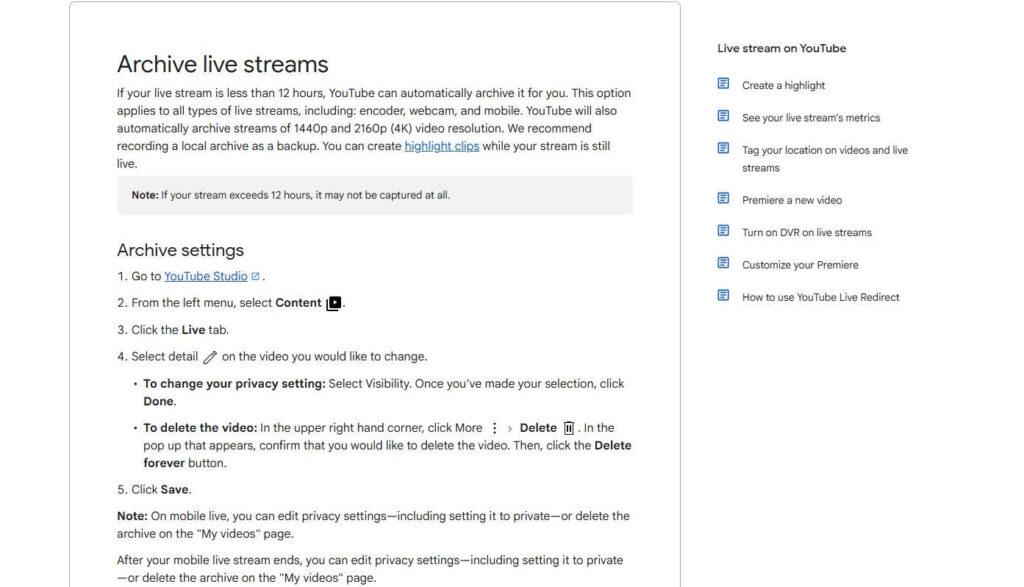
Task: Click the article icon beside Premiere a new video
Action: [723, 198]
